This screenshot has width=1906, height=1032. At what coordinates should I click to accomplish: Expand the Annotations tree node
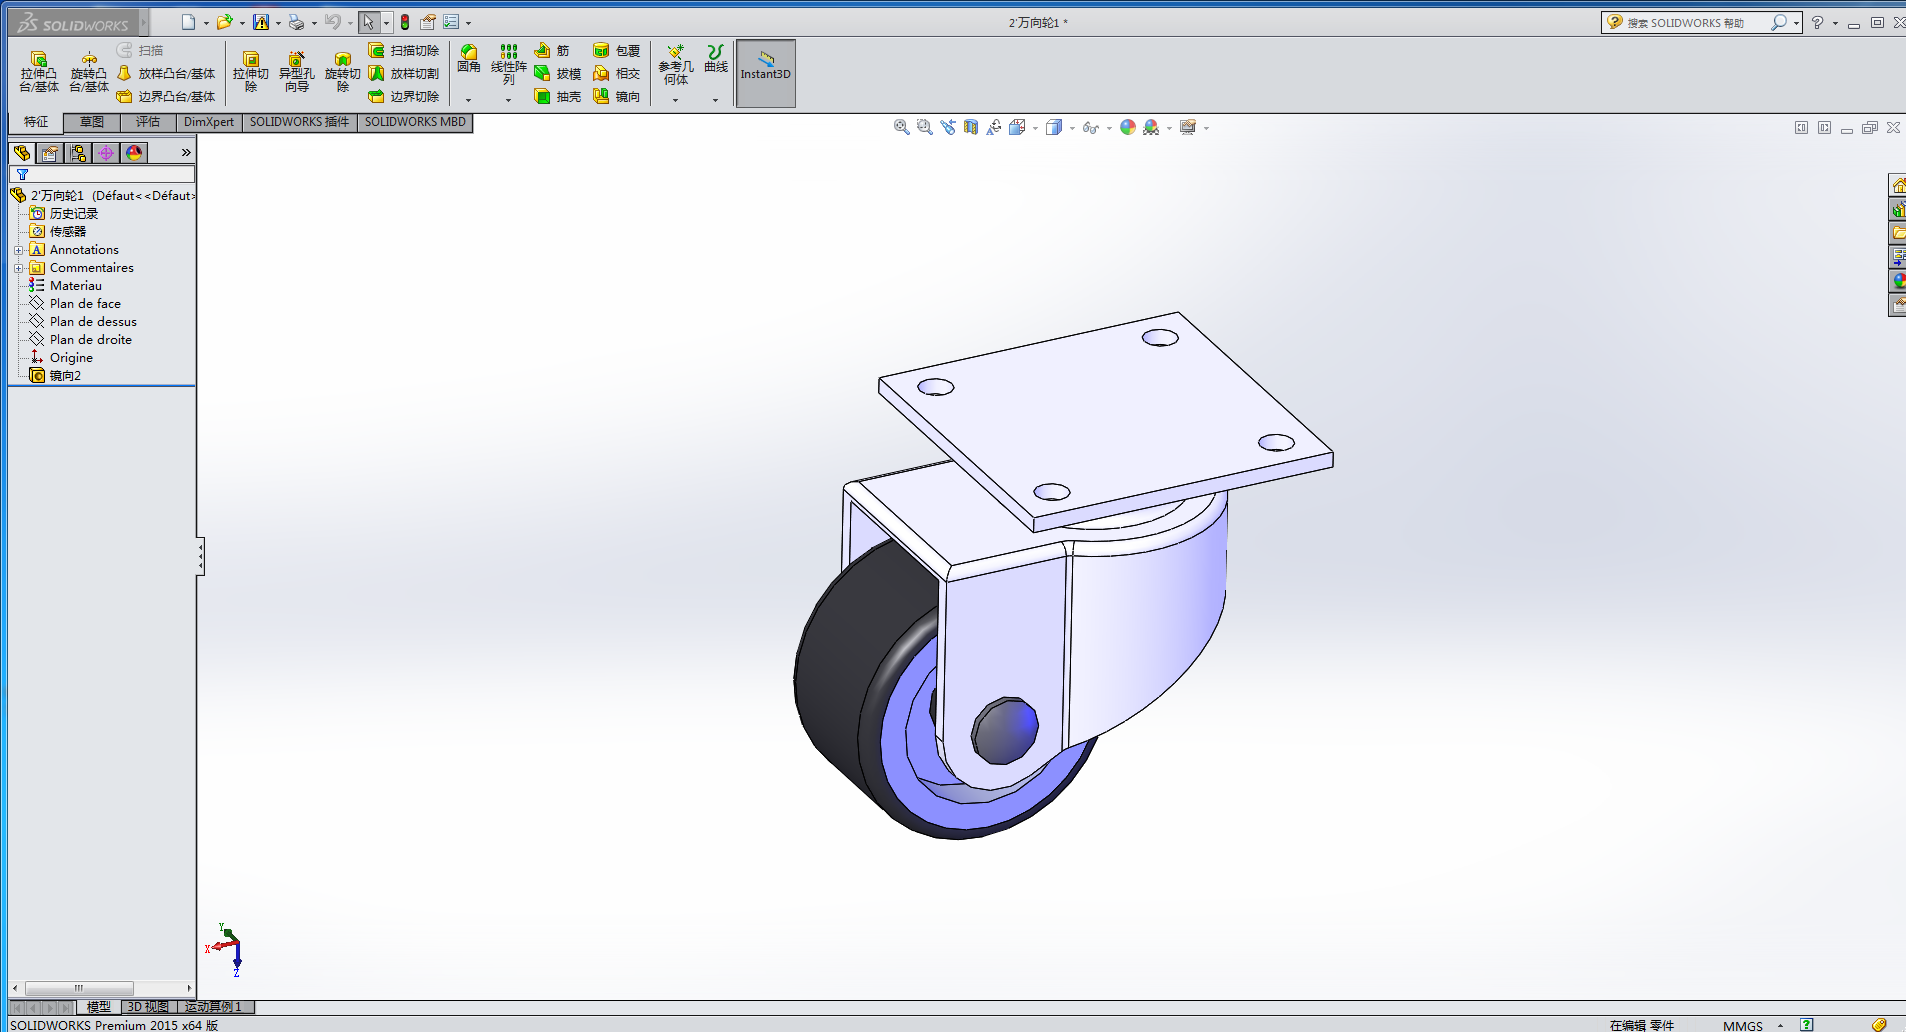point(18,250)
